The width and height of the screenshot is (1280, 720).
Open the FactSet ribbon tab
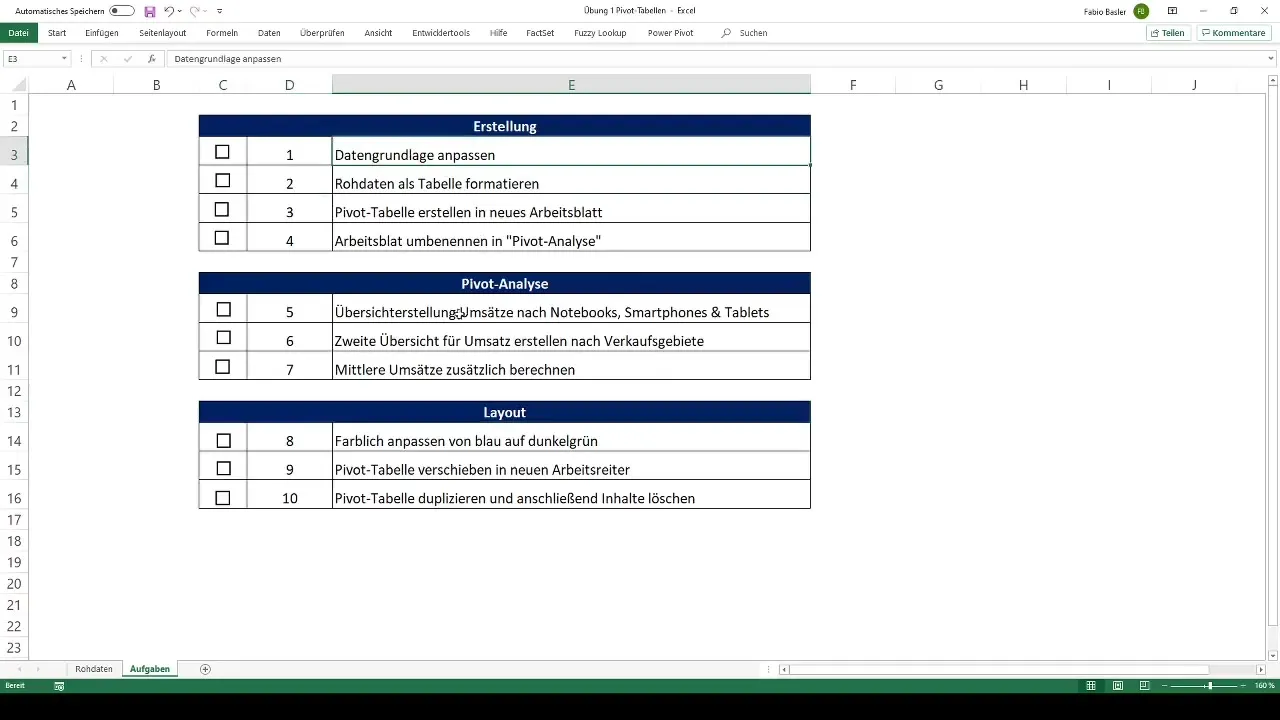tap(540, 33)
